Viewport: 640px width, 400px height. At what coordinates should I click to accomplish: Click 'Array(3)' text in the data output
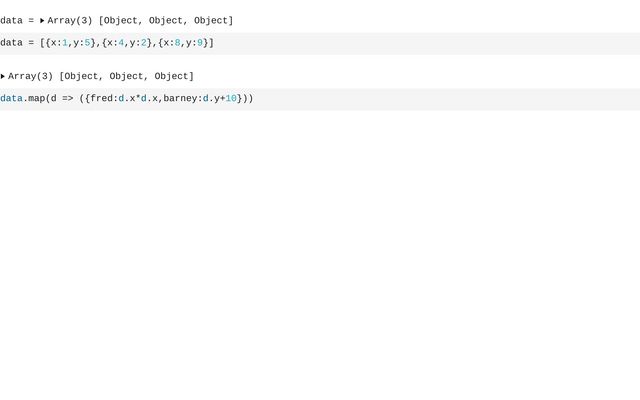[70, 21]
